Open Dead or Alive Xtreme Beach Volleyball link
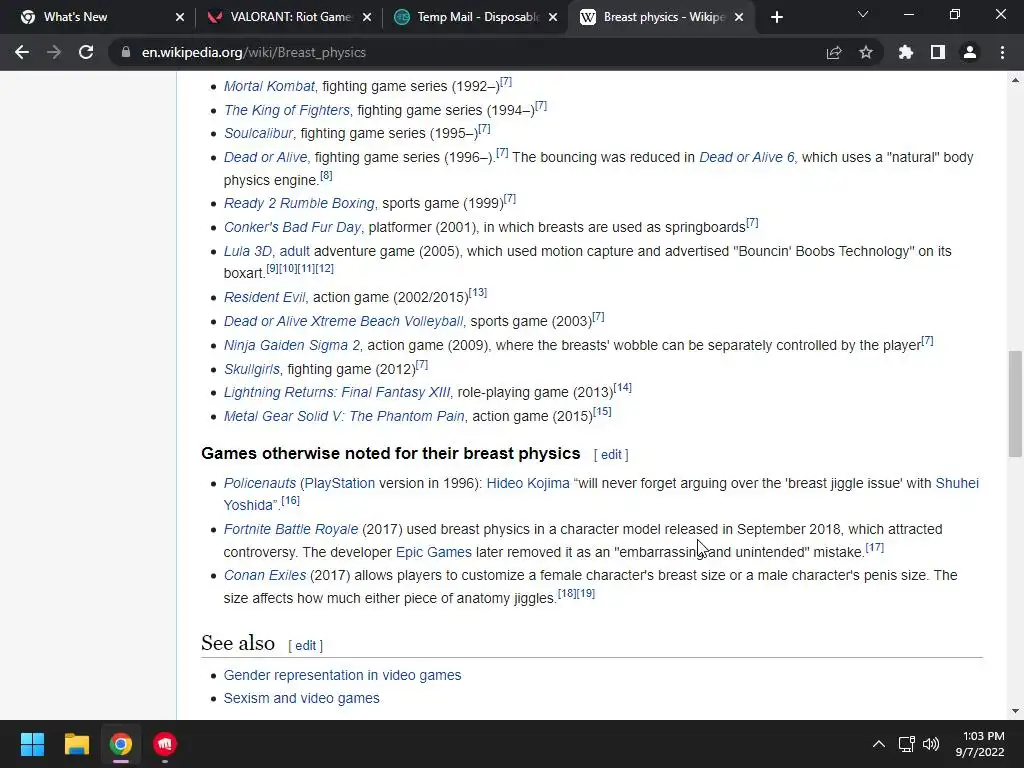Image resolution: width=1024 pixels, height=768 pixels. 344,321
